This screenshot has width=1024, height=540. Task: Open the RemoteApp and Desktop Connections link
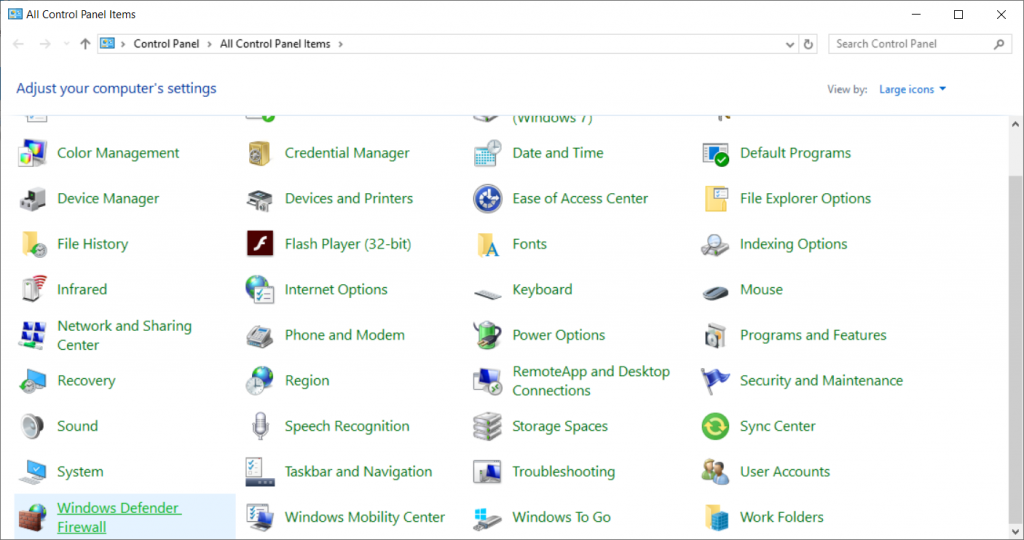[x=591, y=381]
